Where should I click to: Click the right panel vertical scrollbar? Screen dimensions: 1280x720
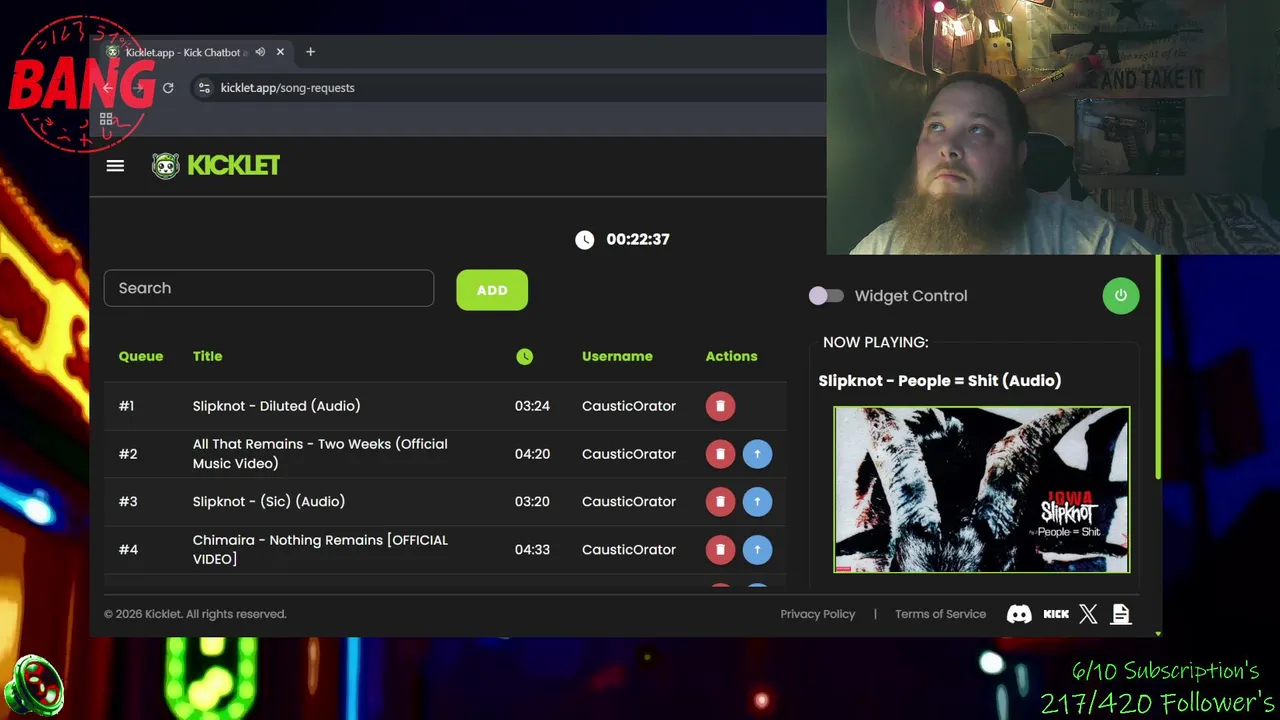[x=1158, y=368]
